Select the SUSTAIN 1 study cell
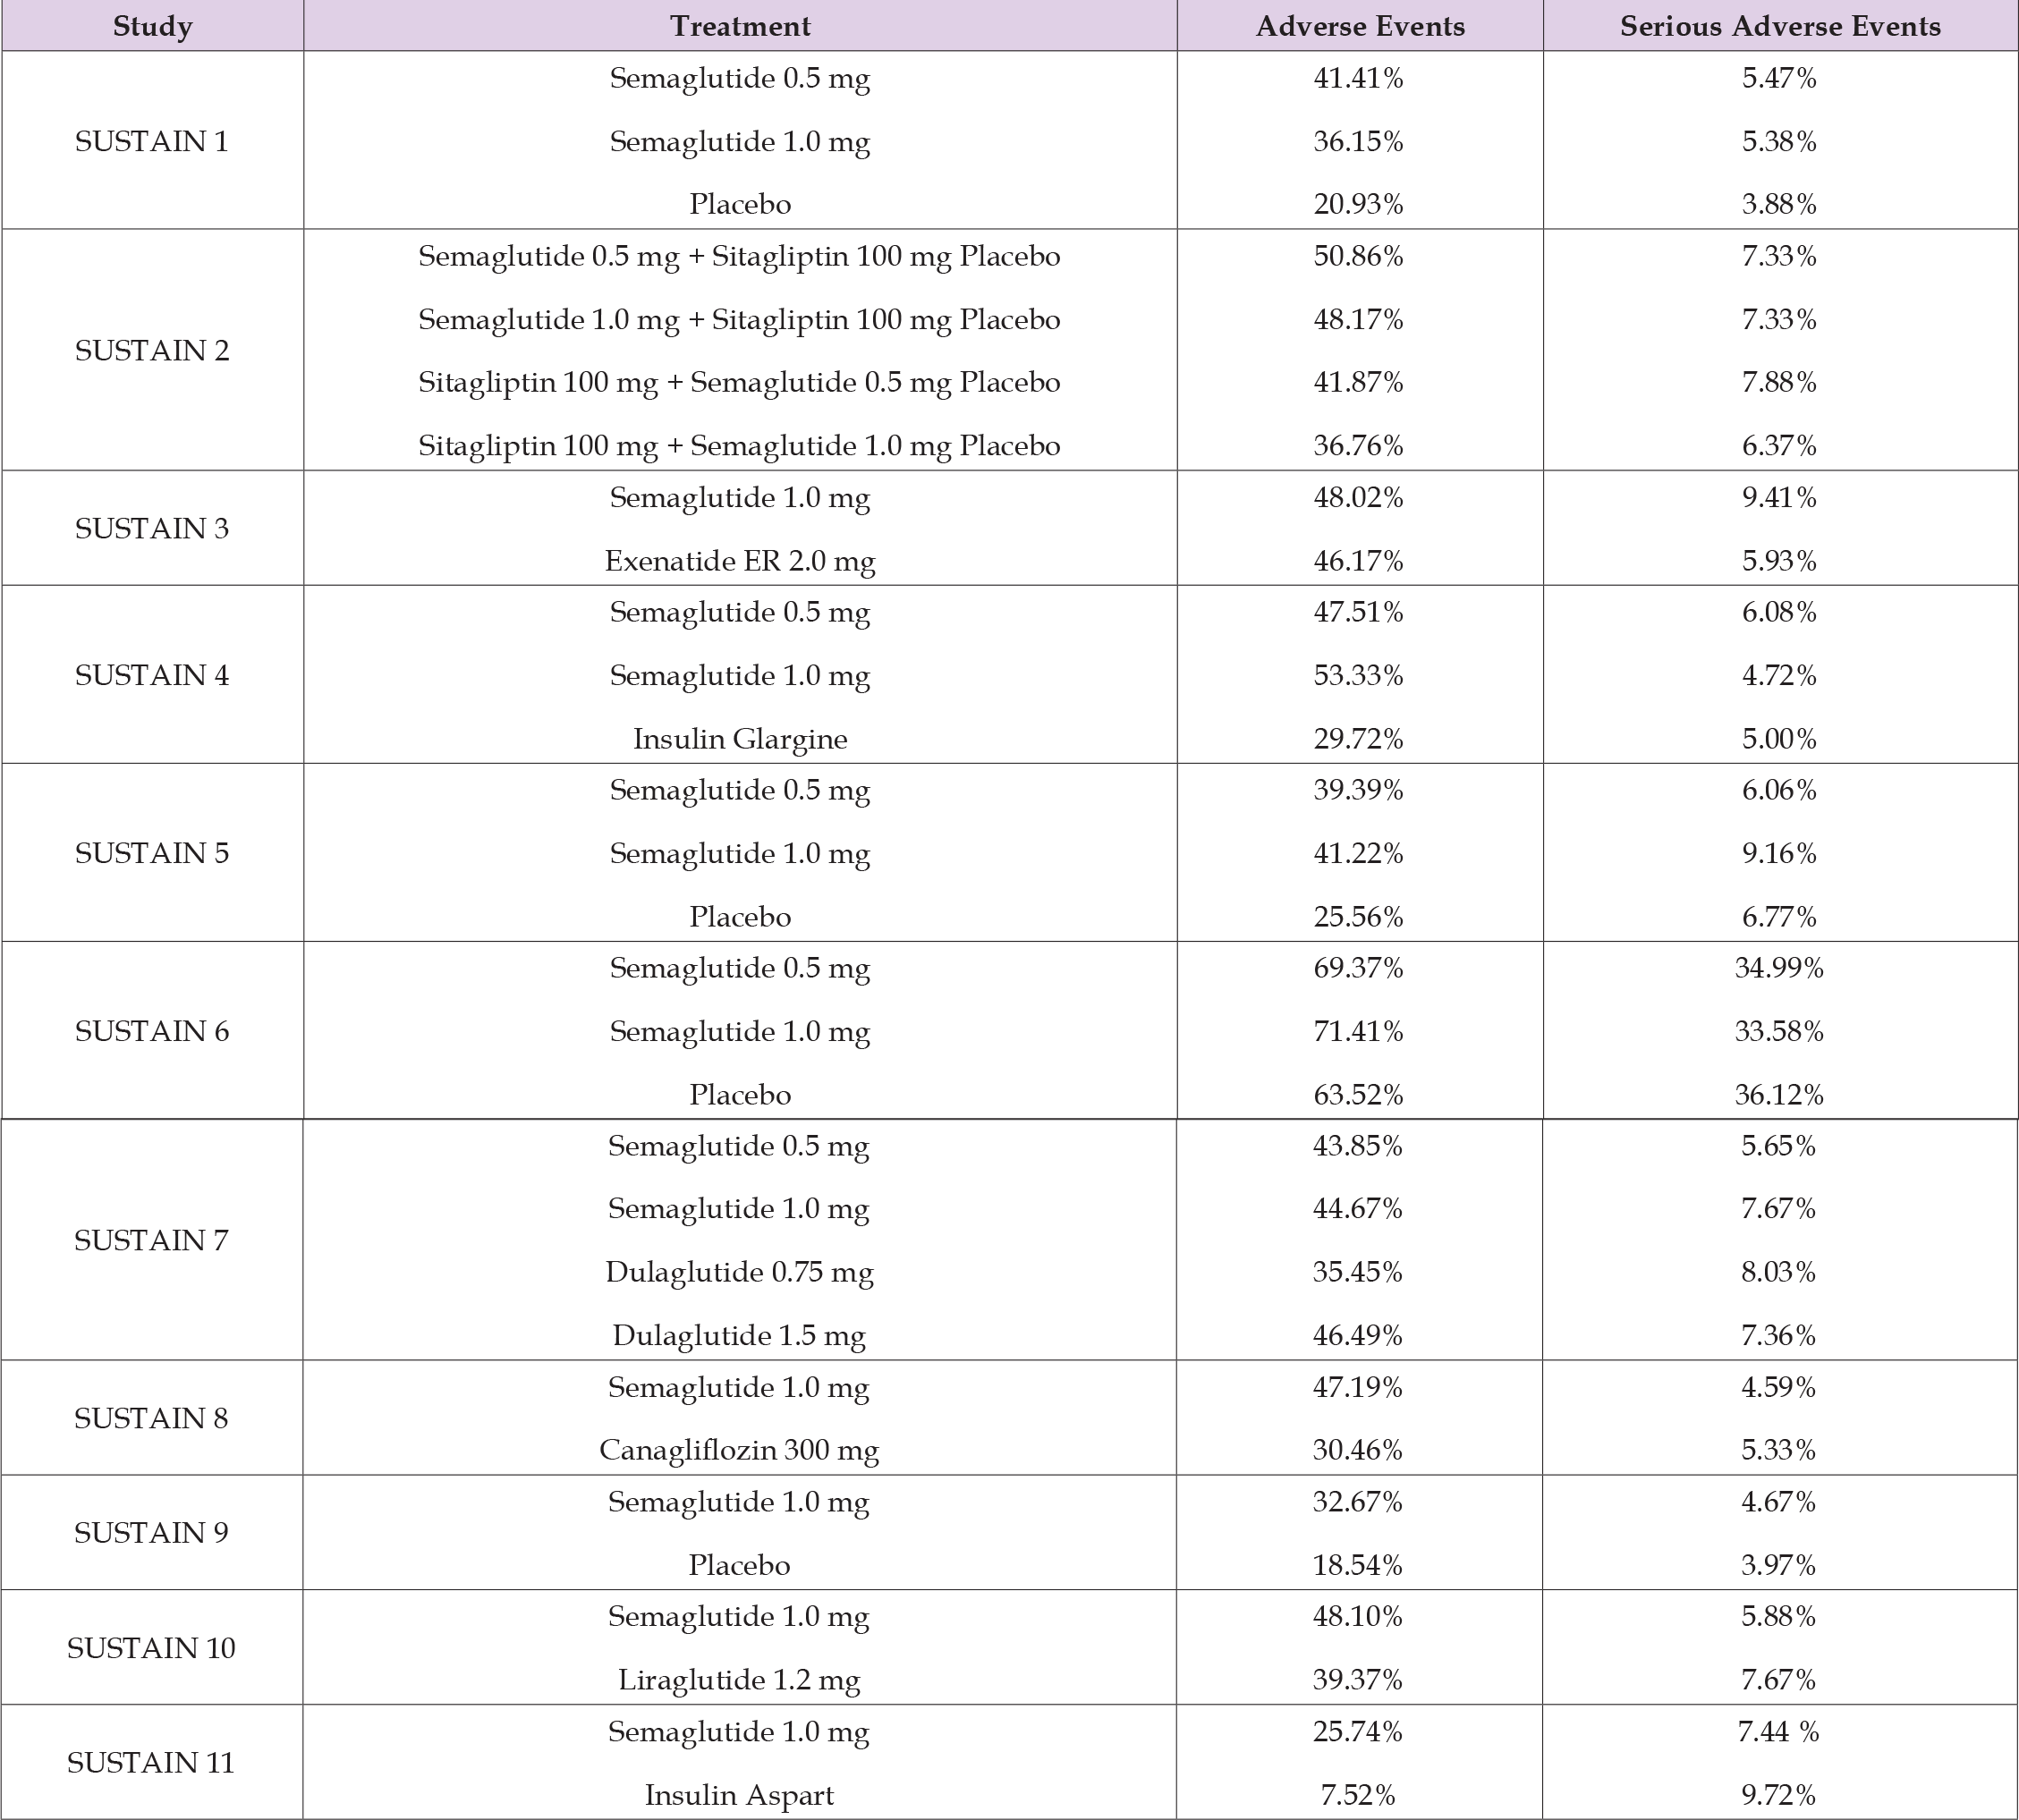 pos(152,141)
